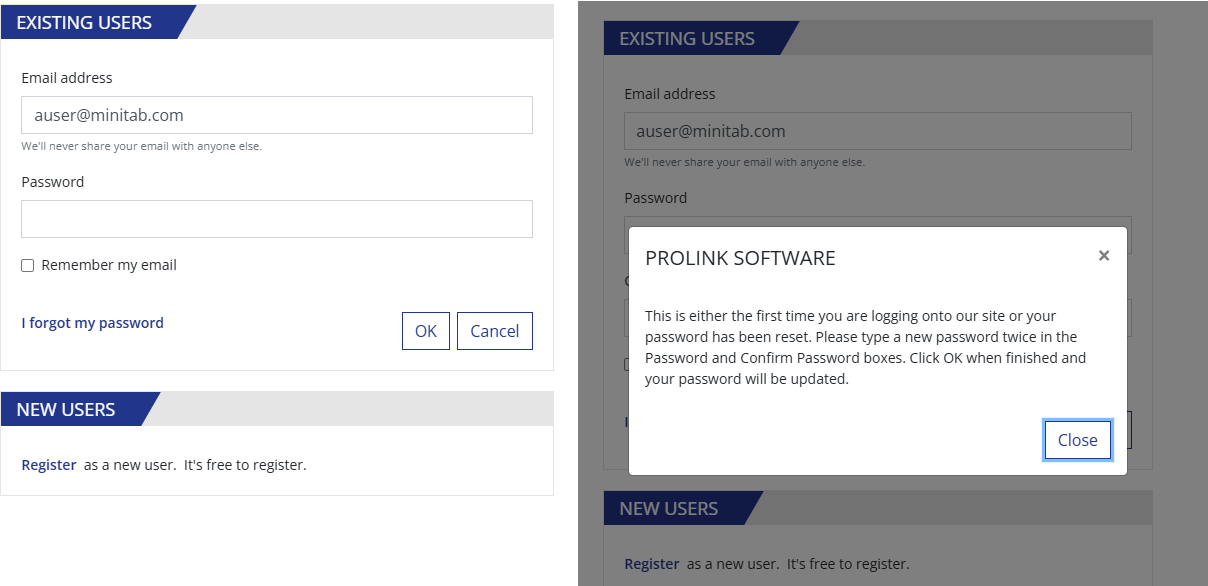Follow the Register link in the undimmed form
Image resolution: width=1208 pixels, height=586 pixels.
click(x=49, y=465)
